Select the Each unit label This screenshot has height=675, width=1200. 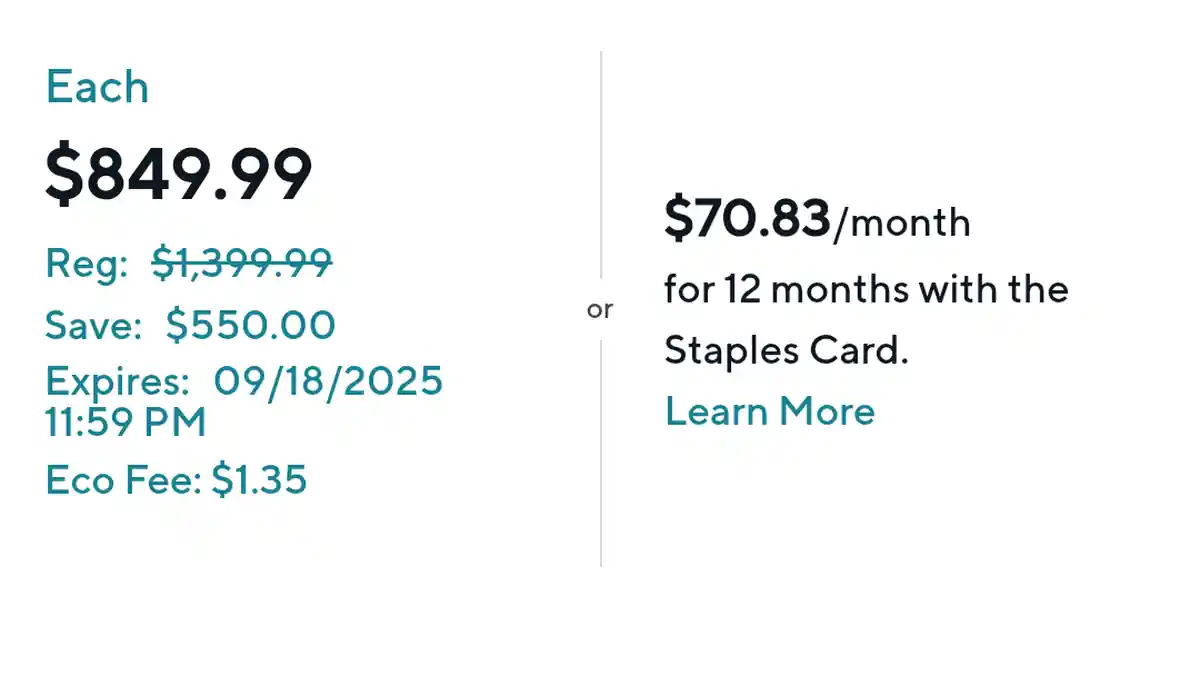pyautogui.click(x=97, y=88)
